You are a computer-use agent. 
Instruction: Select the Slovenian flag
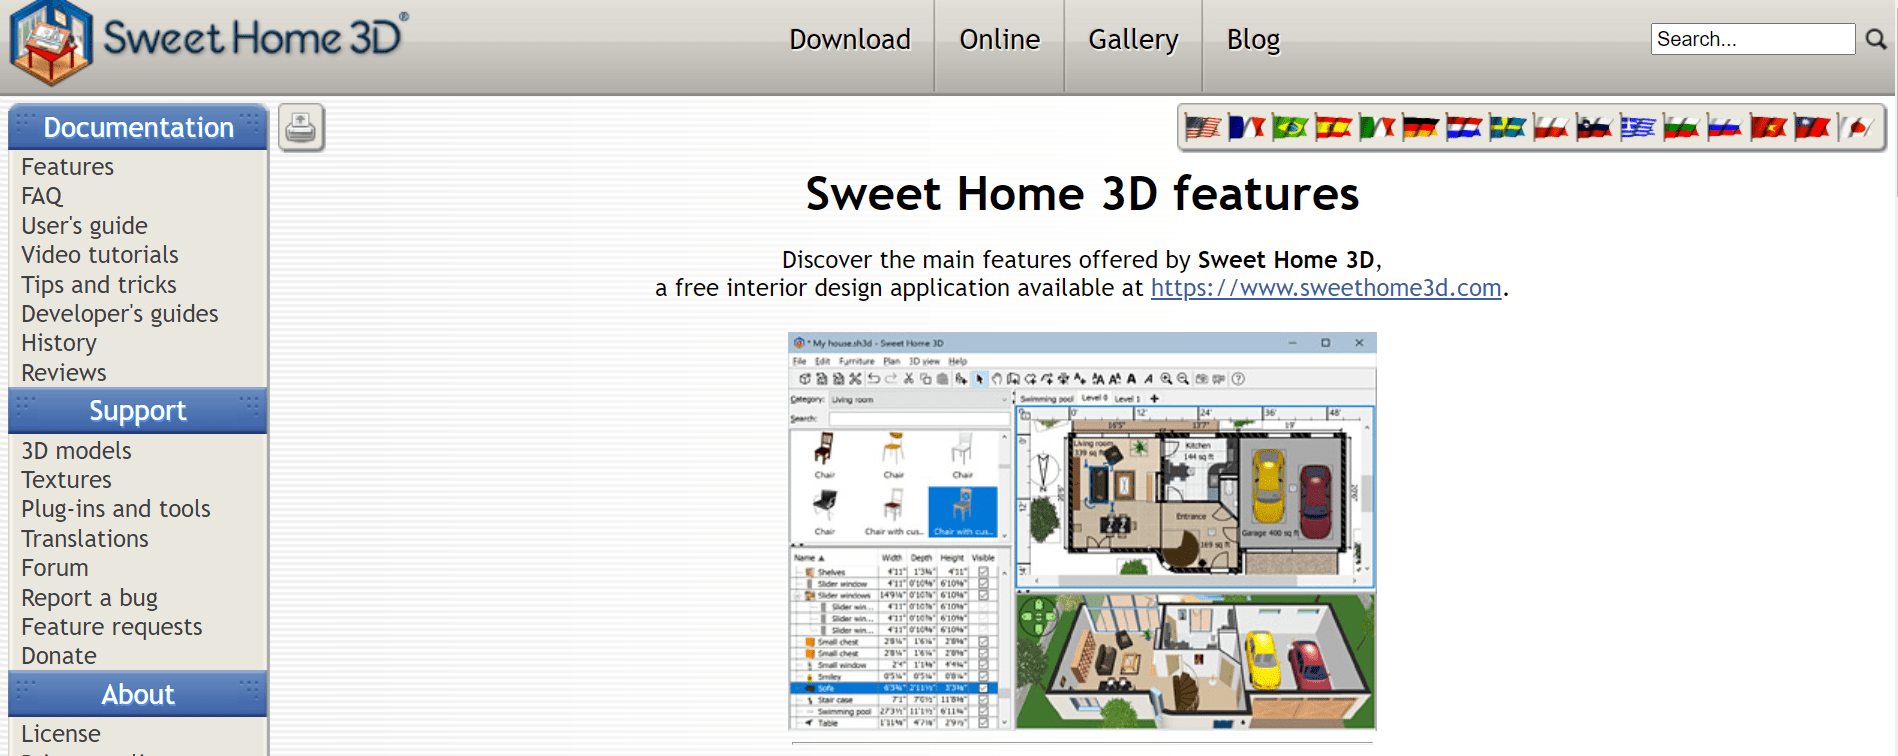[x=1594, y=128]
